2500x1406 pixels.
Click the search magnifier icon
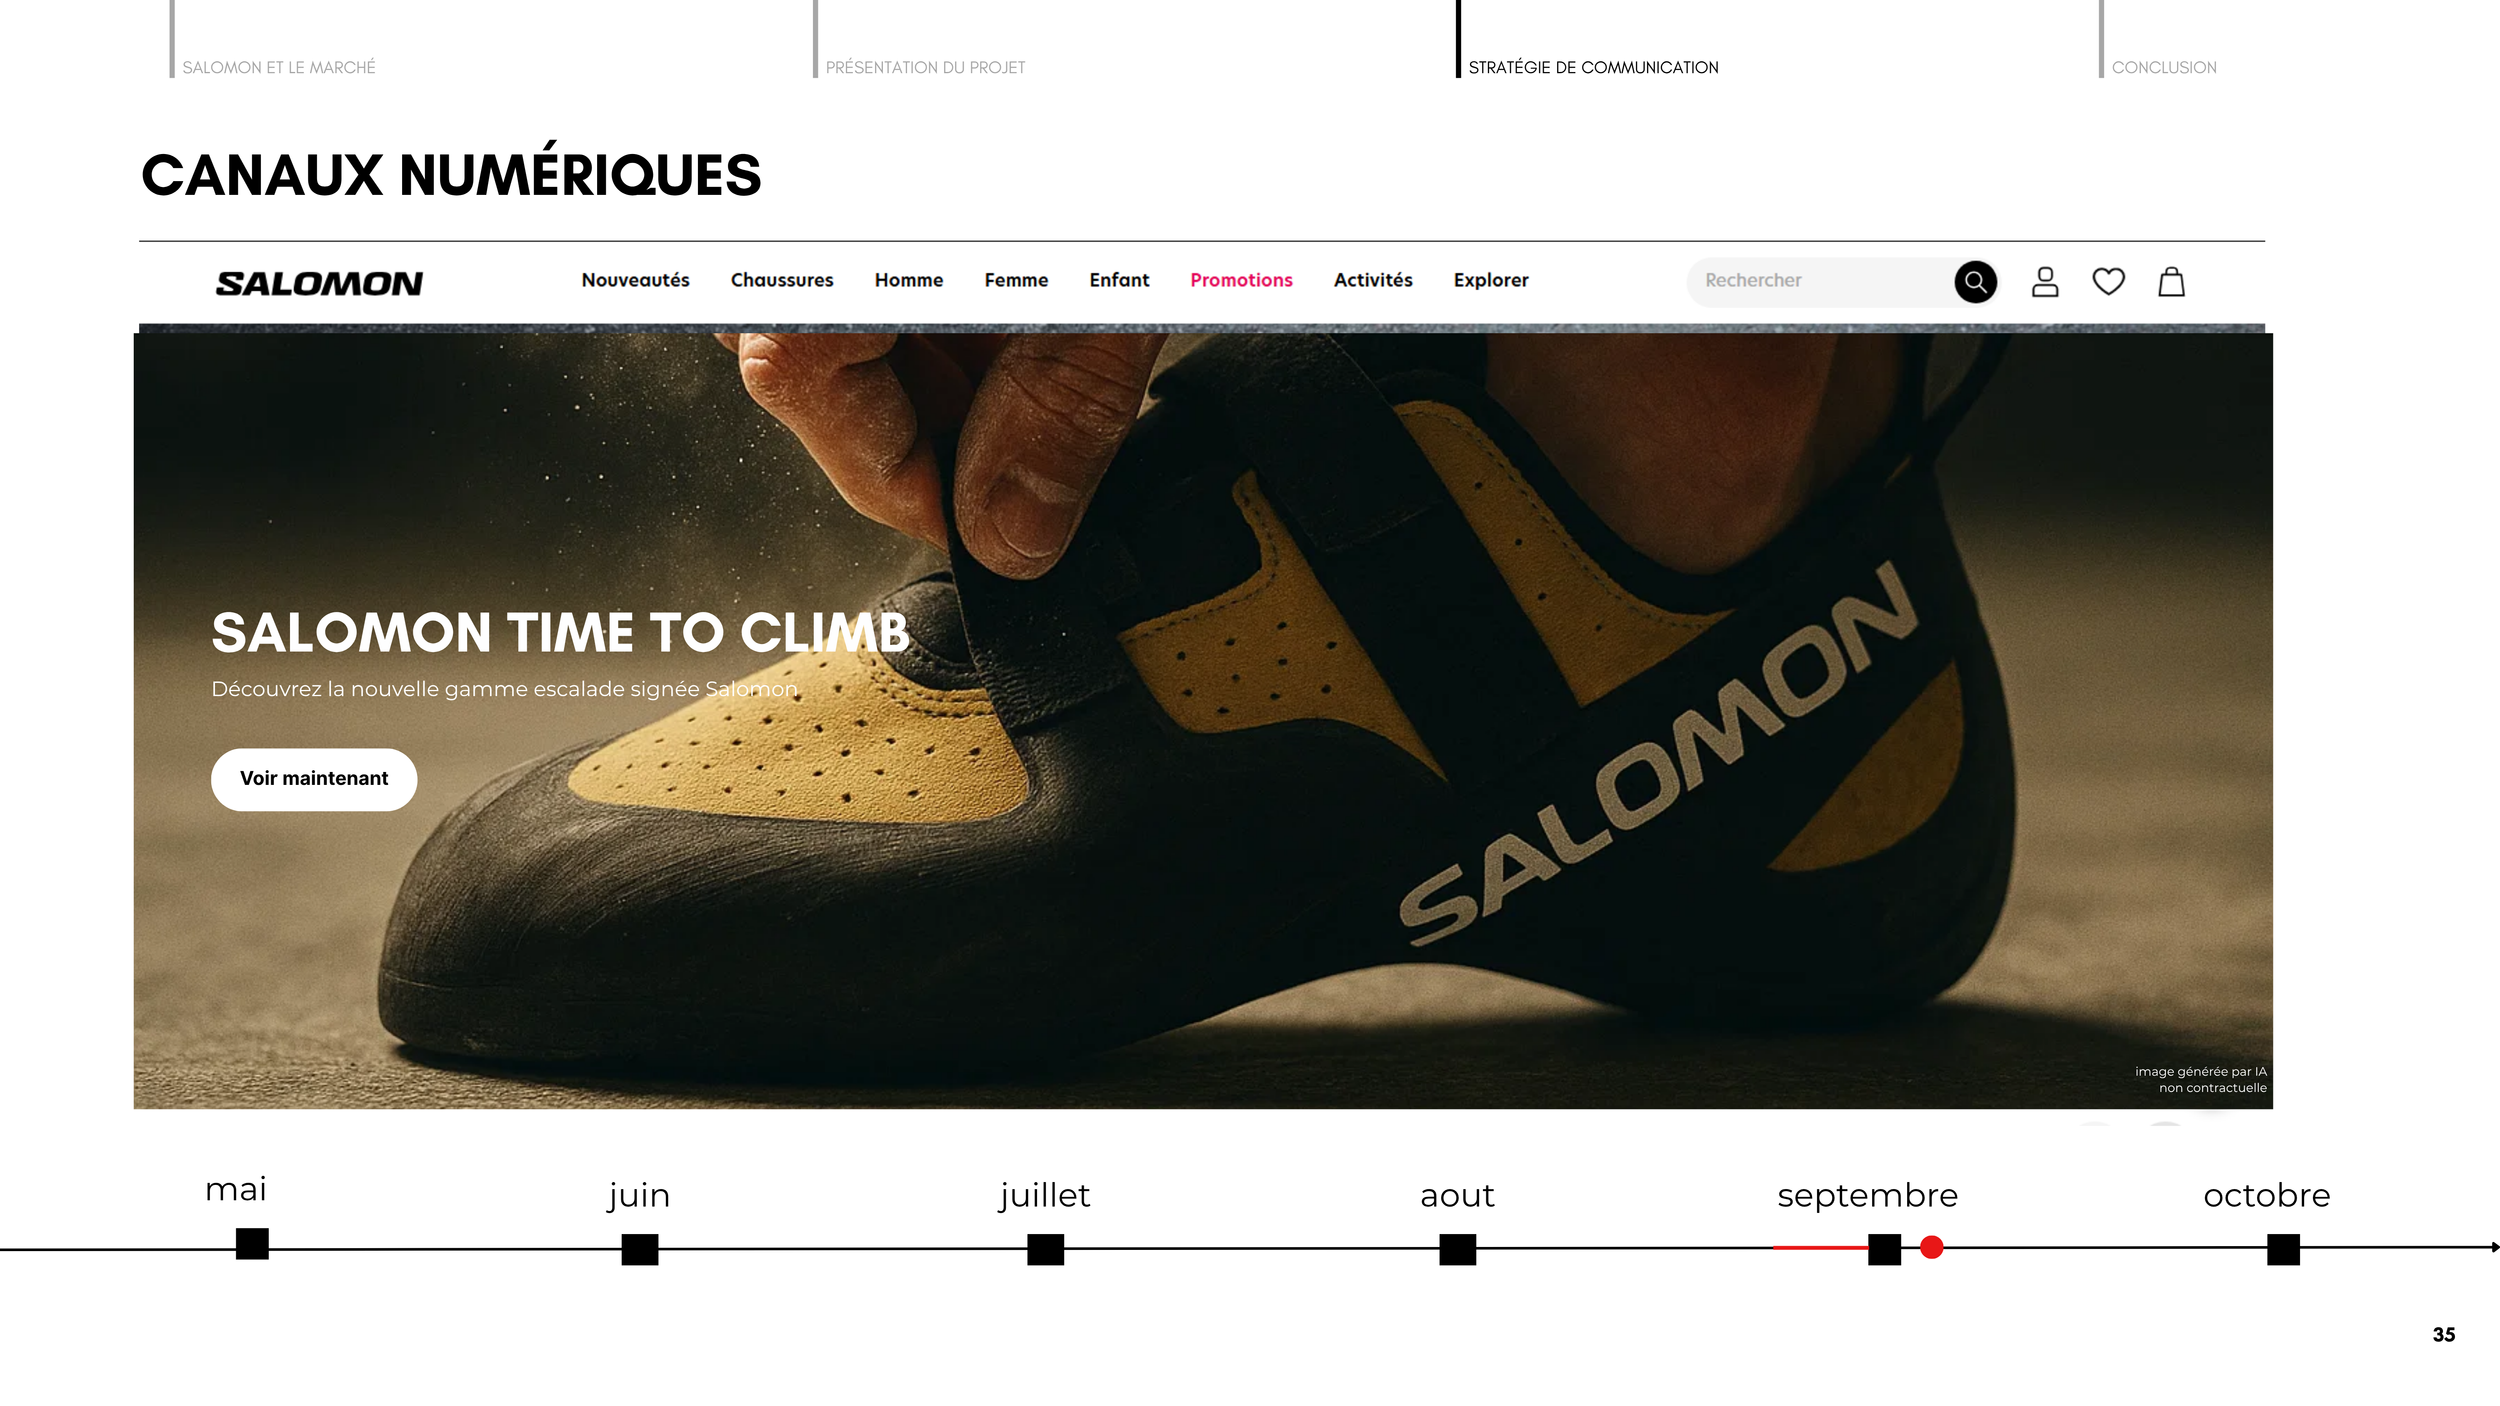click(1975, 282)
